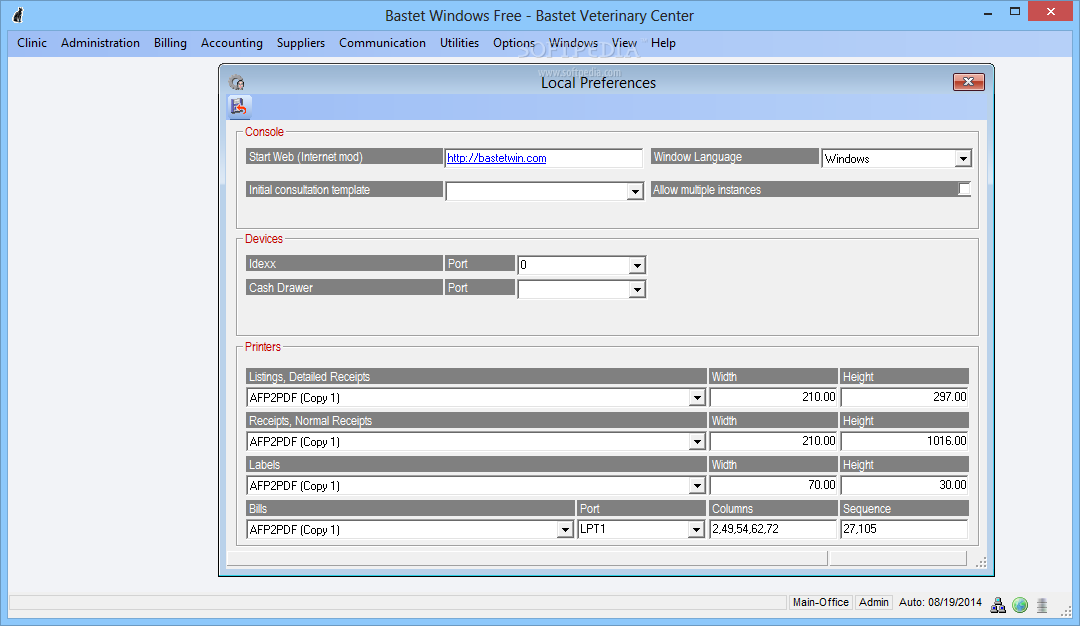Image resolution: width=1080 pixels, height=626 pixels.
Task: Open the Communication menu
Action: [382, 43]
